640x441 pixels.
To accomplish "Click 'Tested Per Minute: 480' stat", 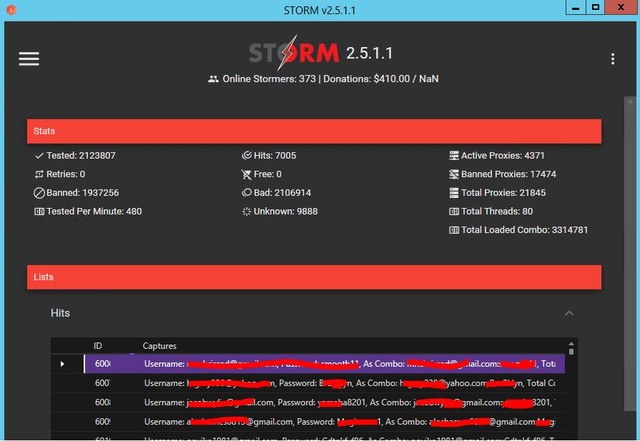I will click(94, 212).
